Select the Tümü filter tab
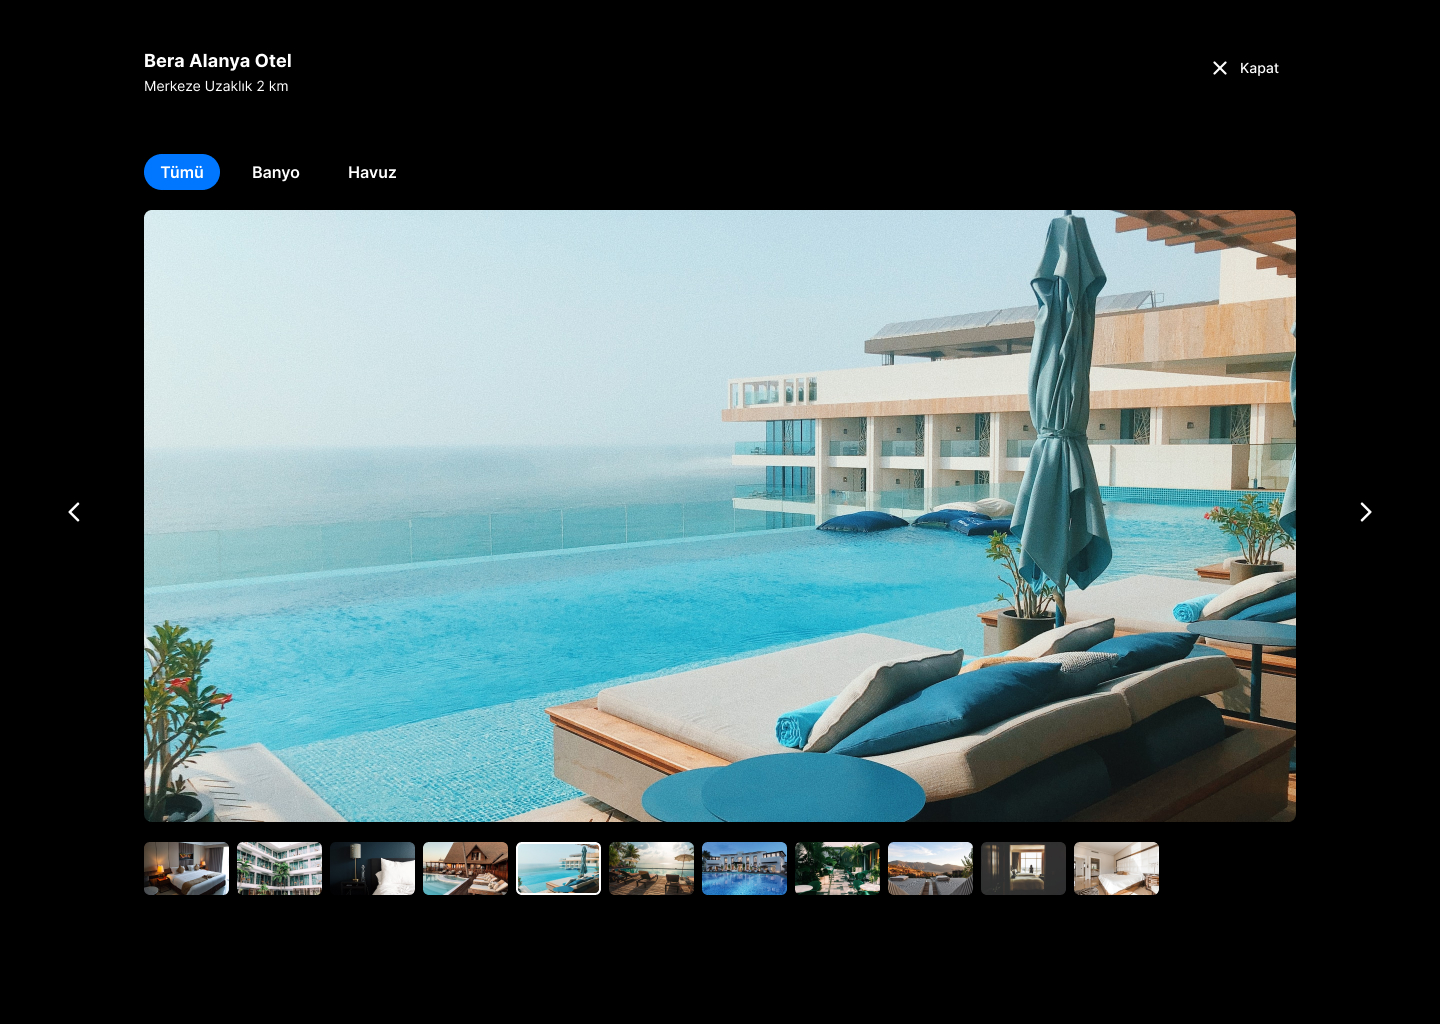This screenshot has width=1440, height=1024. (182, 172)
